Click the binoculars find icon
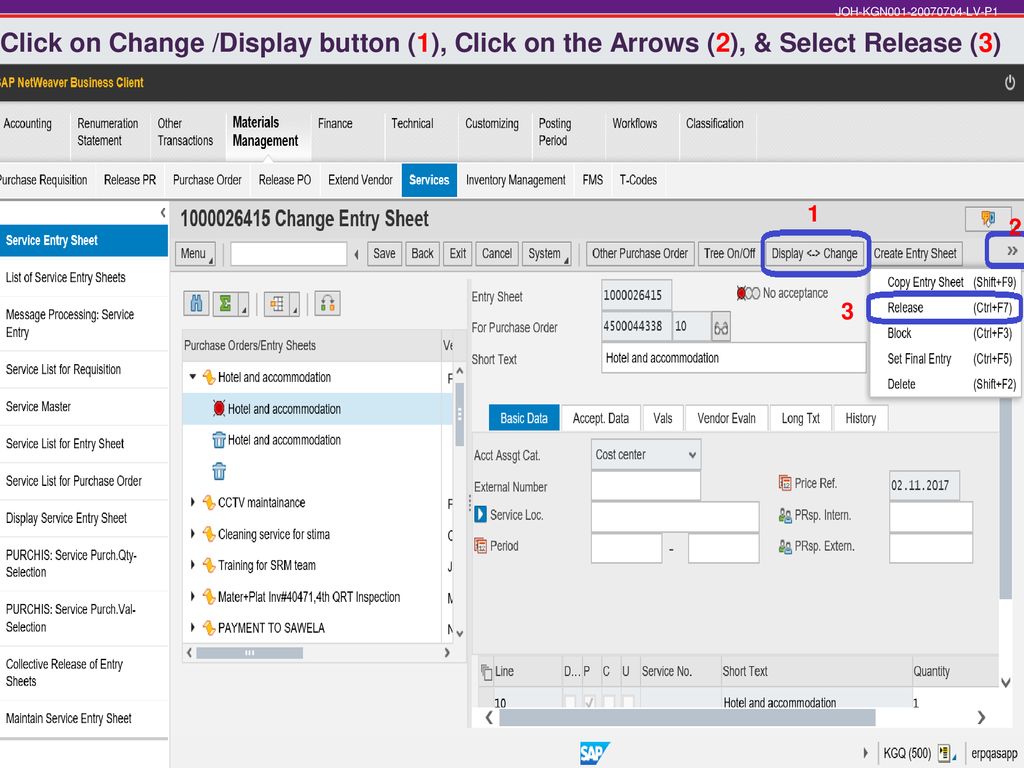Viewport: 1024px width, 768px height. coord(197,304)
